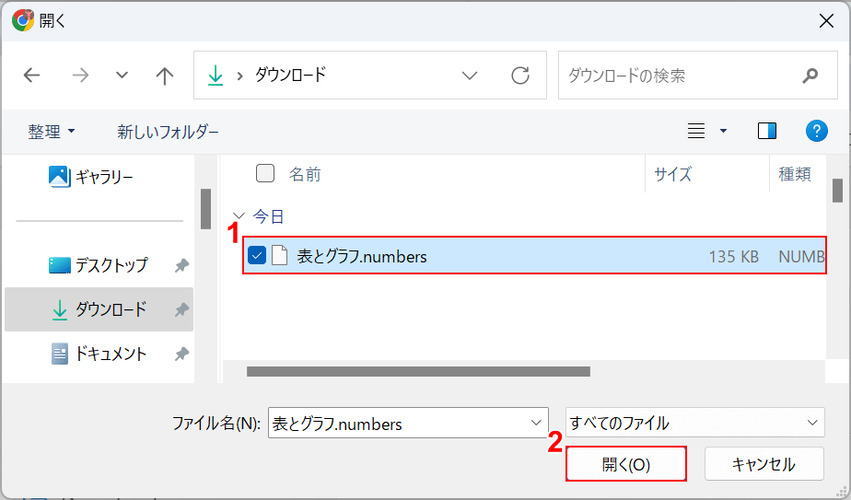The width and height of the screenshot is (851, 500).
Task: Unpin デスクトップ via its pin icon
Action: pyautogui.click(x=181, y=265)
